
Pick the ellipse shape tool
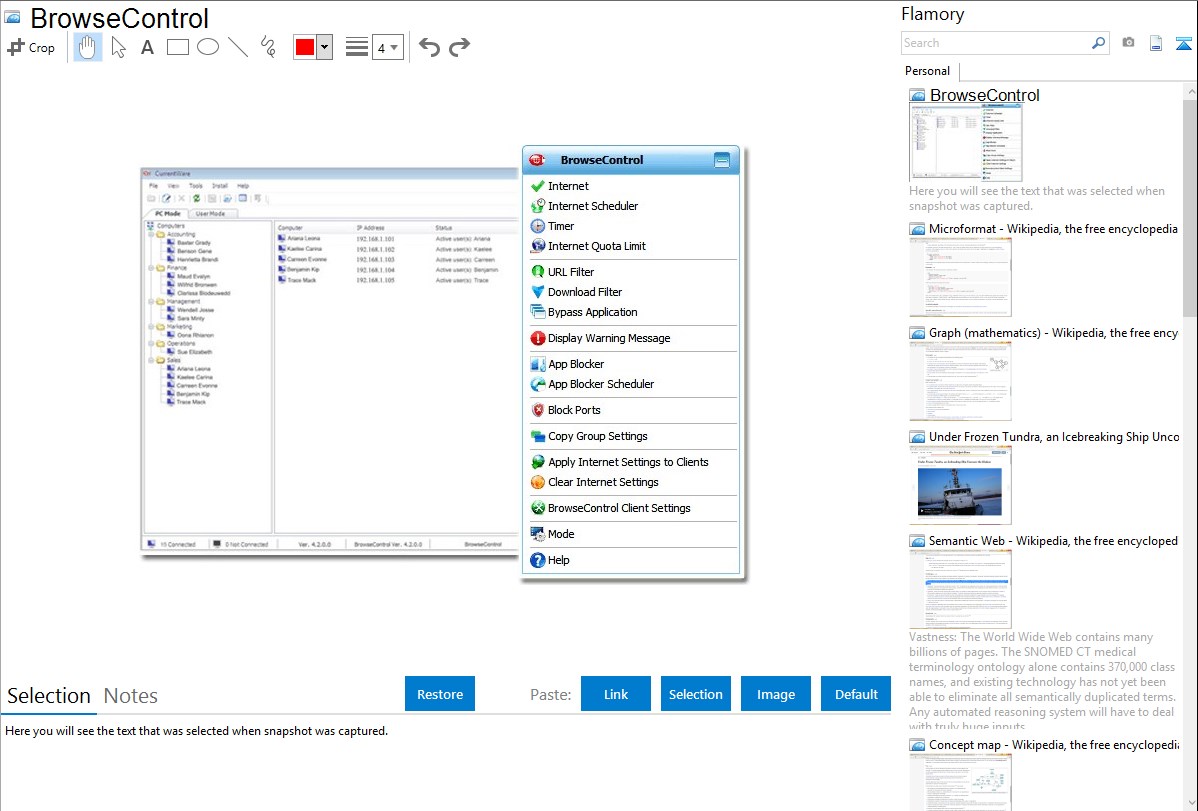208,47
